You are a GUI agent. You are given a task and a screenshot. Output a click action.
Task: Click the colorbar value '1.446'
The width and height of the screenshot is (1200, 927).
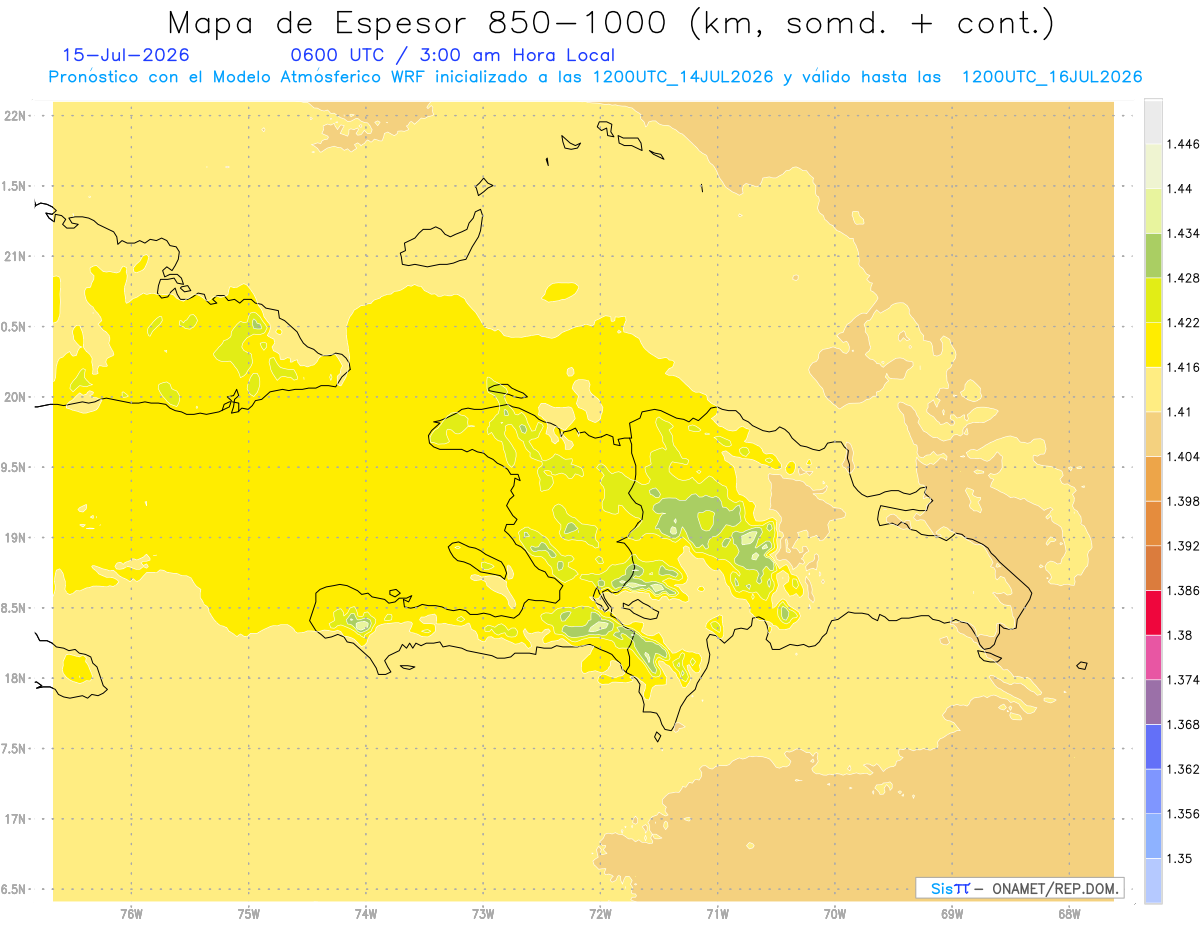pyautogui.click(x=1183, y=144)
